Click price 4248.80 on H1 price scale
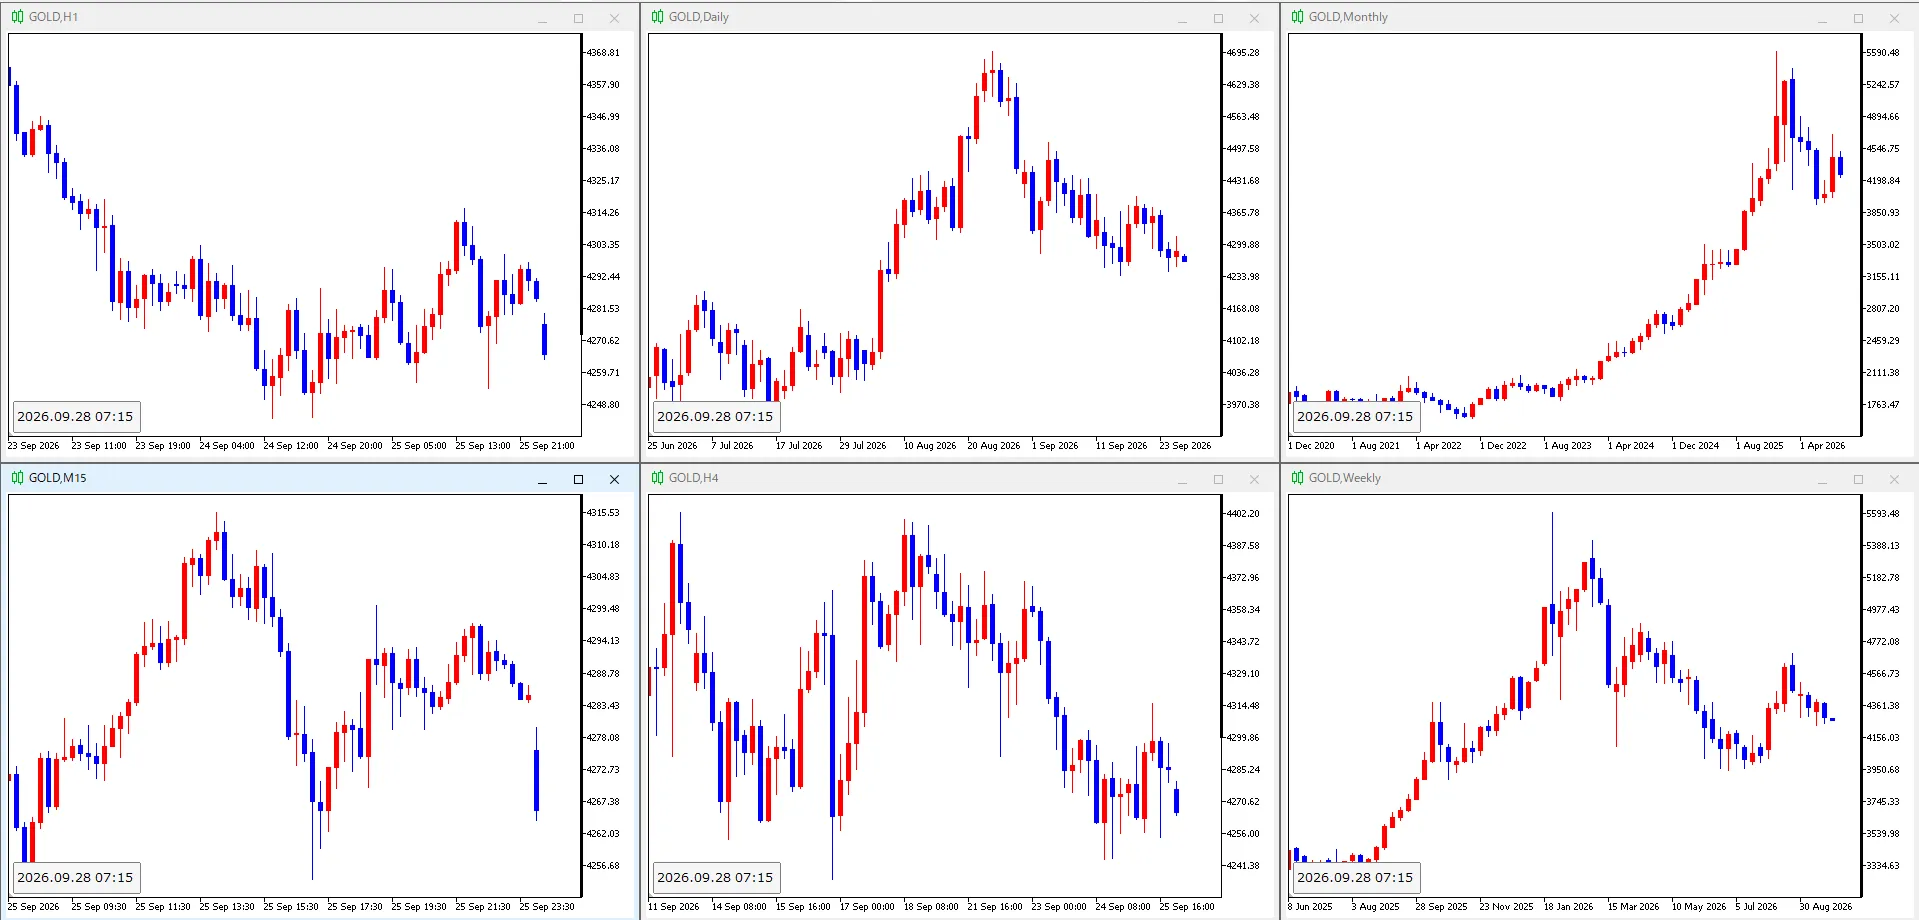Viewport: 1919px width, 920px height. click(603, 405)
